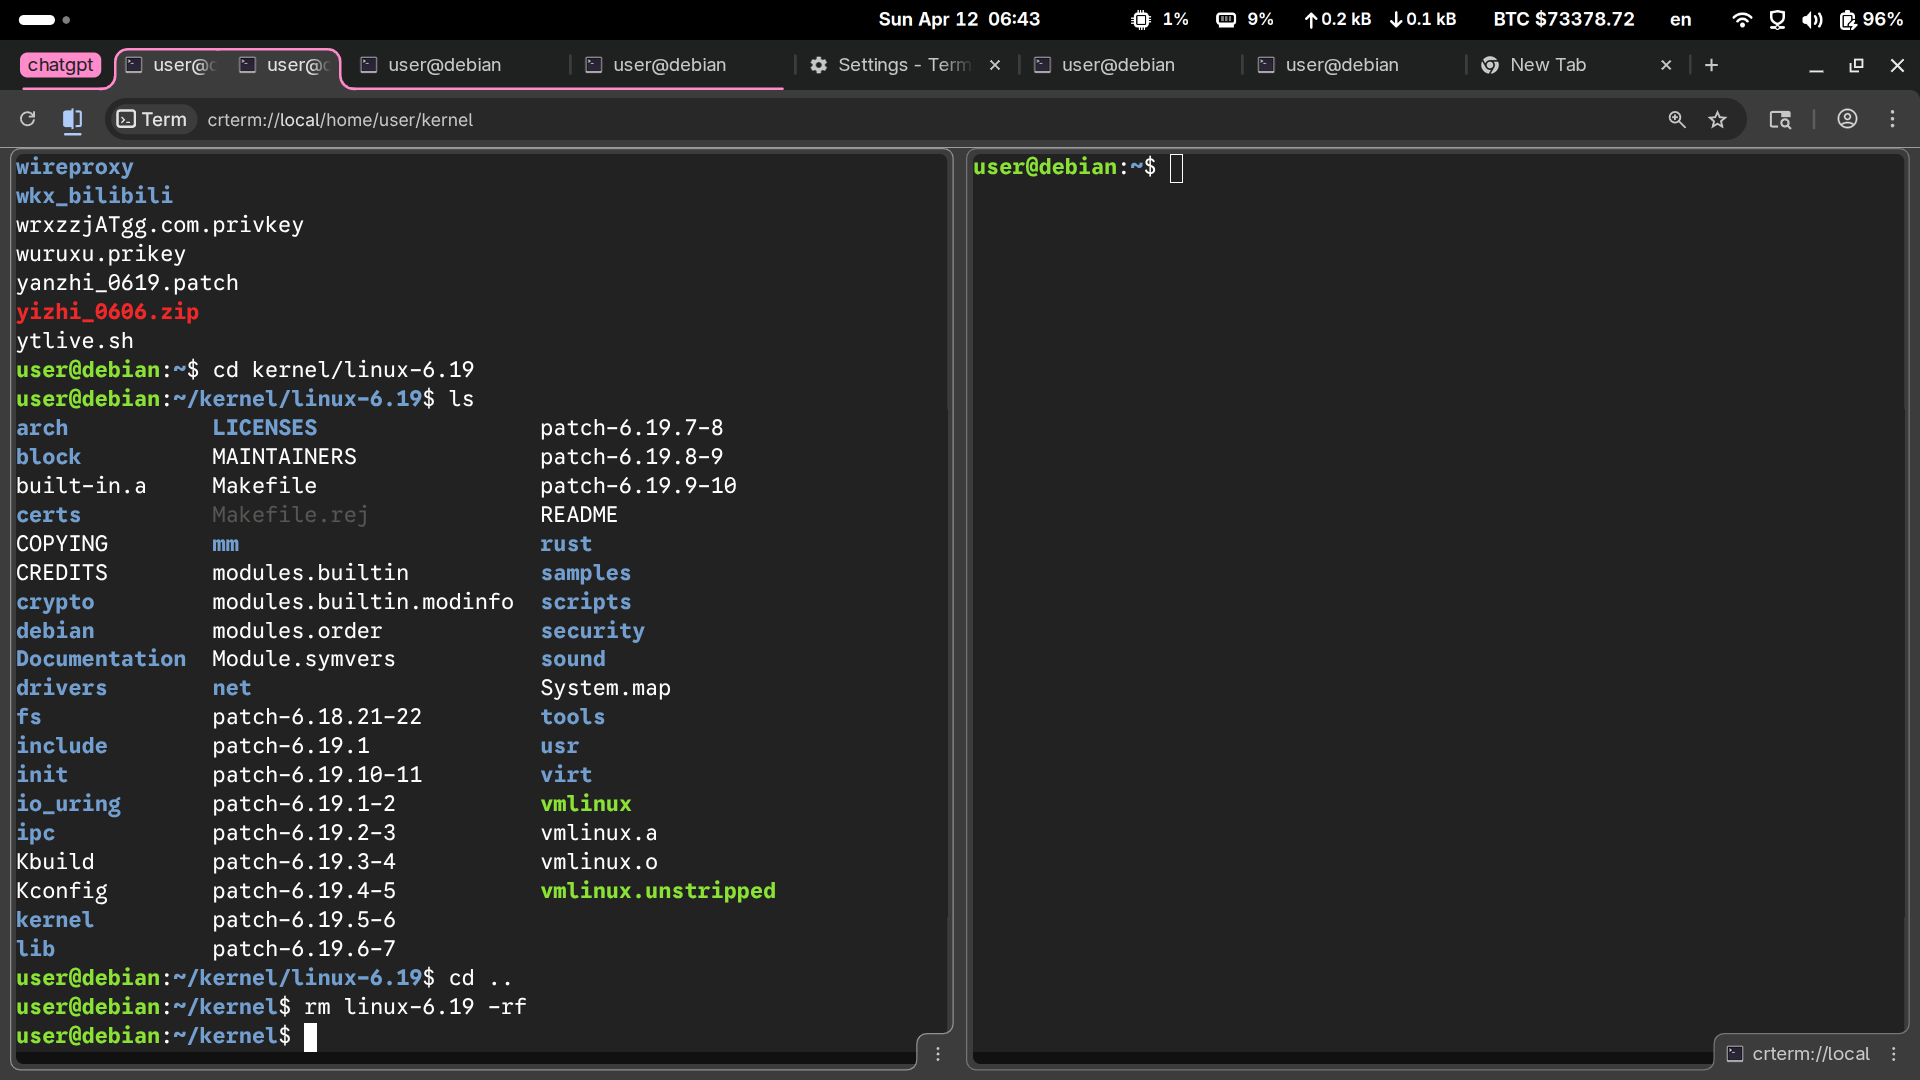Click the Term site info chip
1920x1080 pixels.
pyautogui.click(x=152, y=120)
